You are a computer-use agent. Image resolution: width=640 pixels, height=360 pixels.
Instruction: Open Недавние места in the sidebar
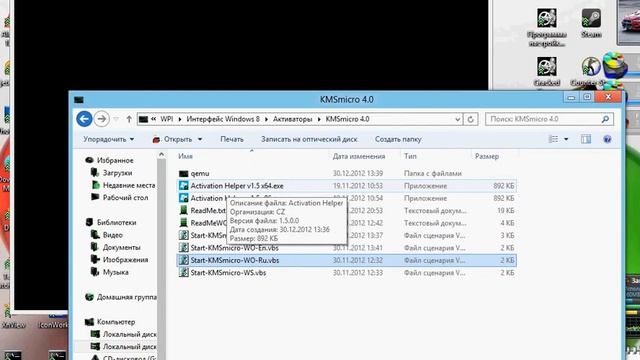click(x=129, y=185)
